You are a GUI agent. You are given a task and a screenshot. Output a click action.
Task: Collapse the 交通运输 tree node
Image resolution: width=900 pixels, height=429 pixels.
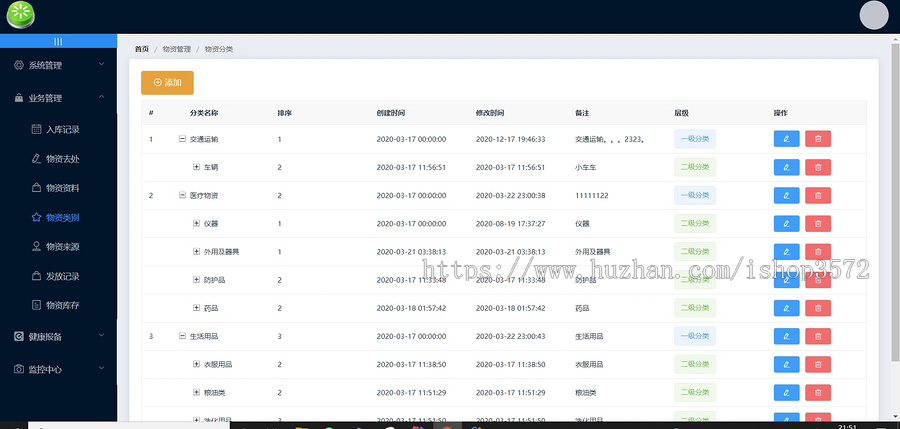coord(183,139)
